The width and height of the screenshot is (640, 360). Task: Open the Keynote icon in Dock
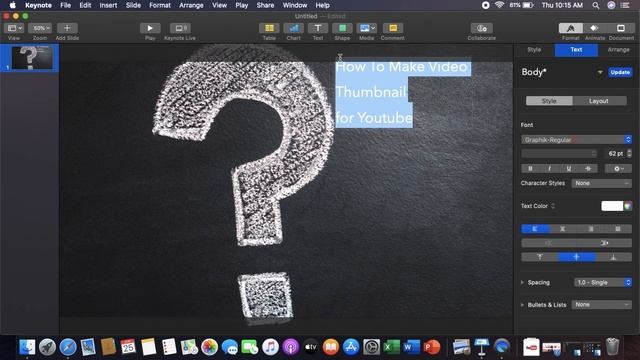[482, 347]
